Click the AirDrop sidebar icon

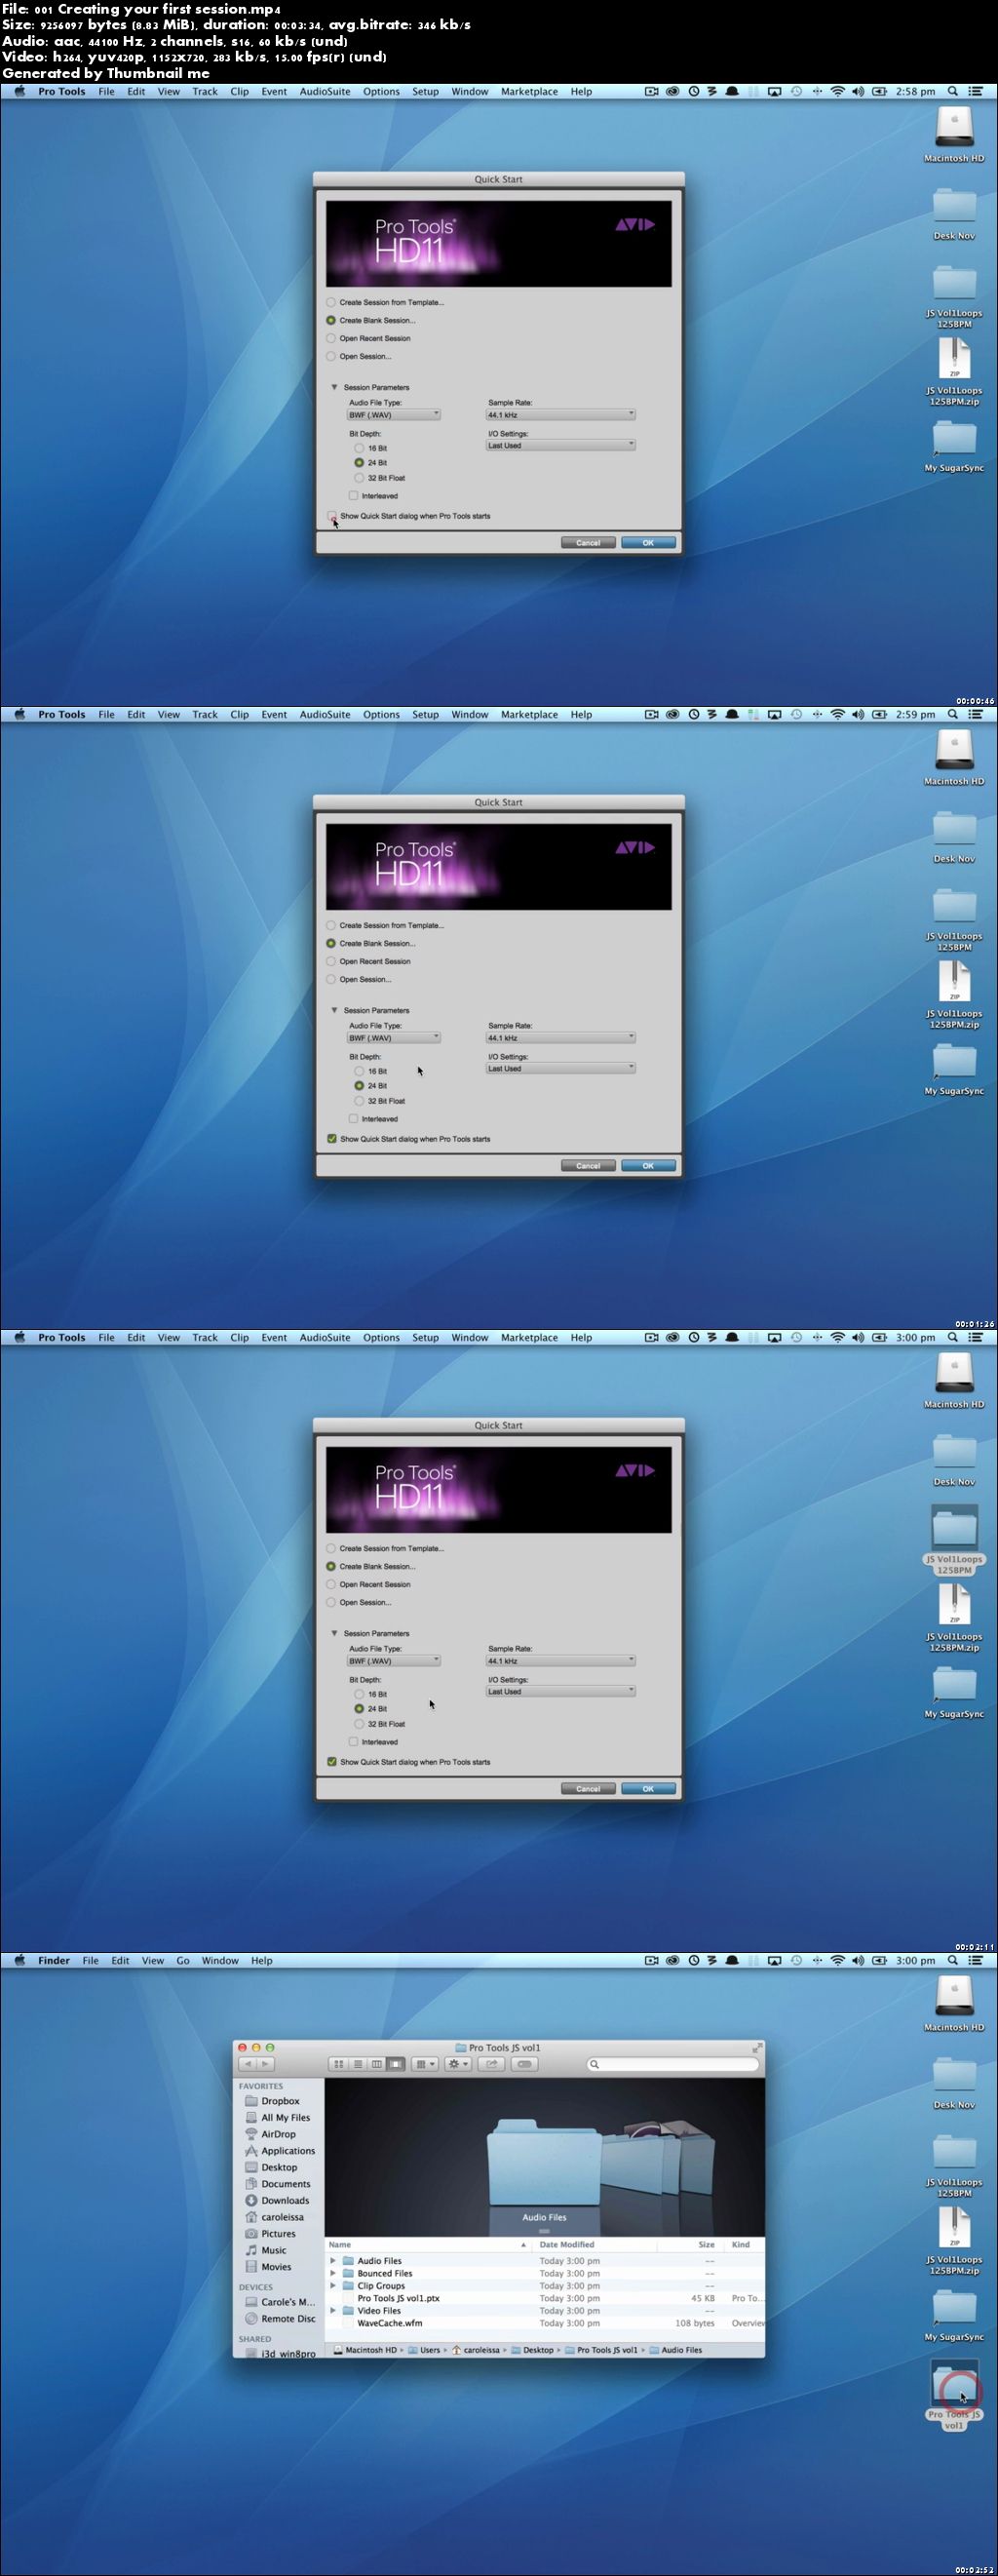252,2134
